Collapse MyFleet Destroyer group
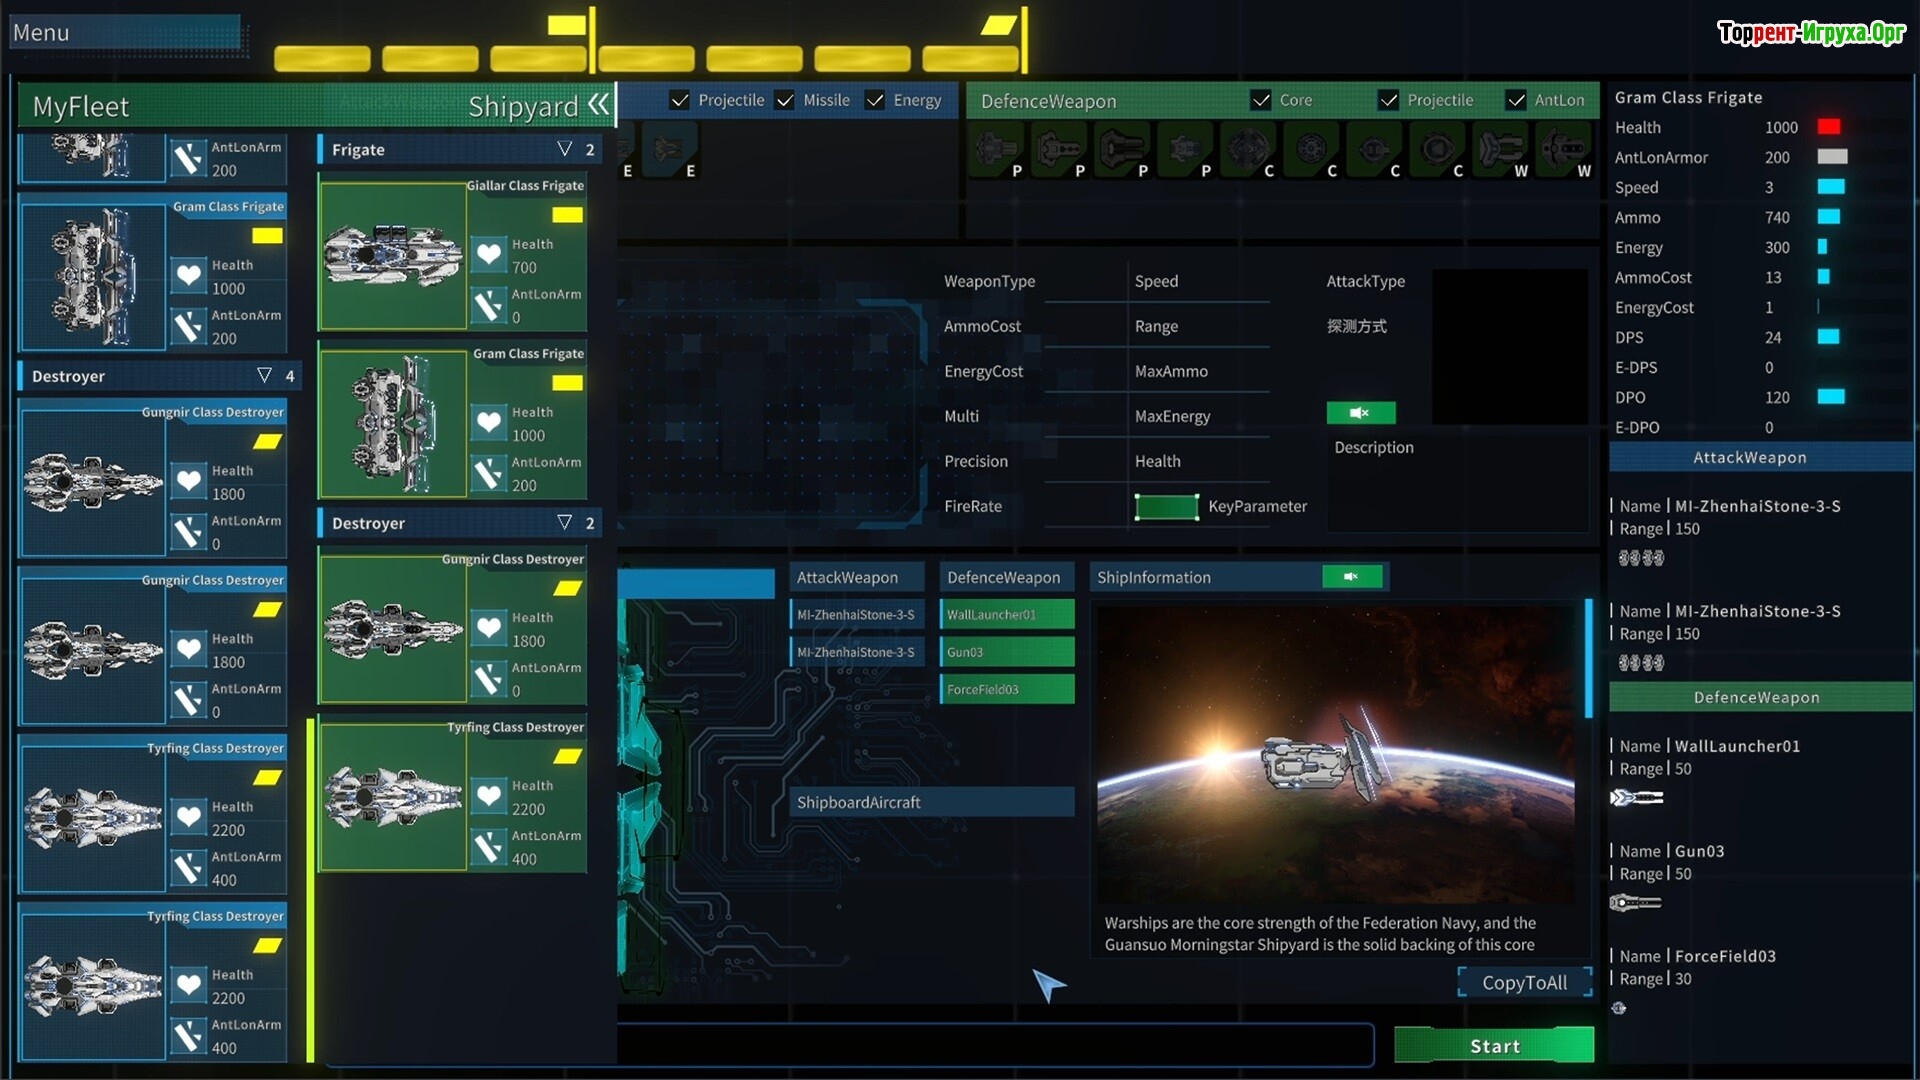Screen dimensions: 1920x1080 coord(264,376)
